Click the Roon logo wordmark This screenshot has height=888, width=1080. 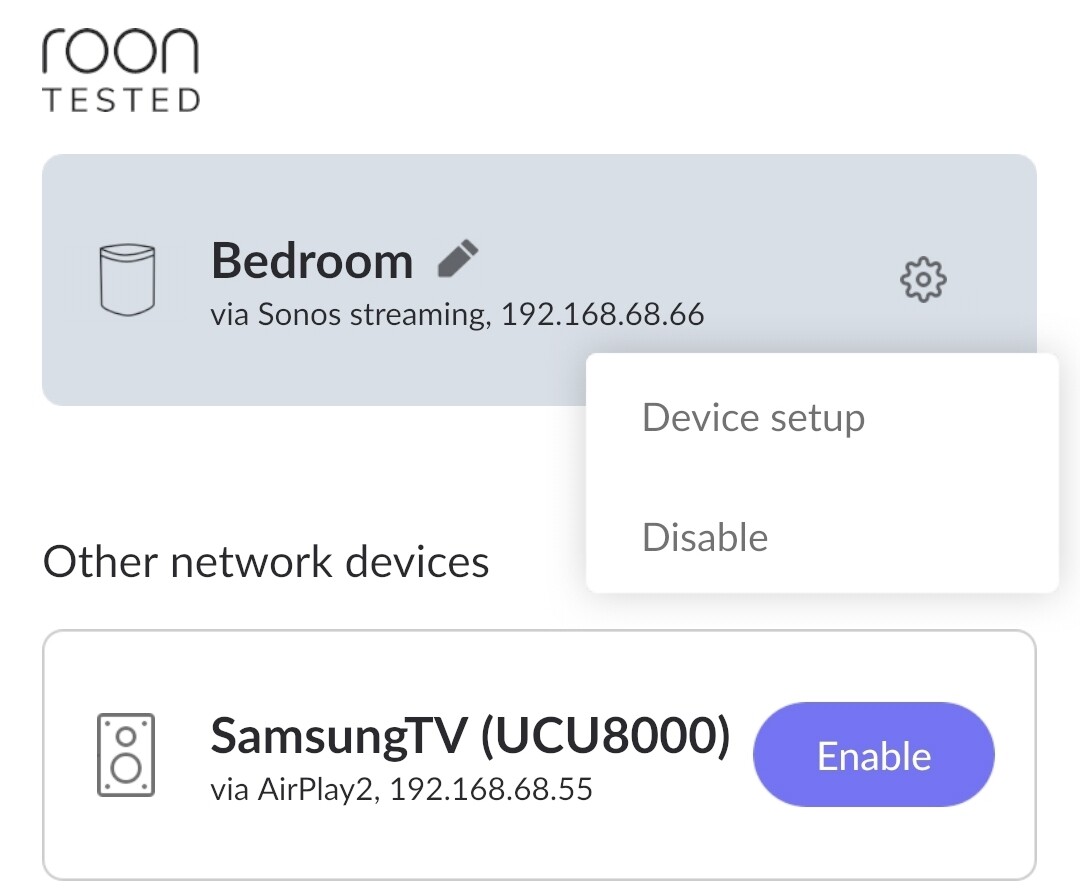coord(120,51)
